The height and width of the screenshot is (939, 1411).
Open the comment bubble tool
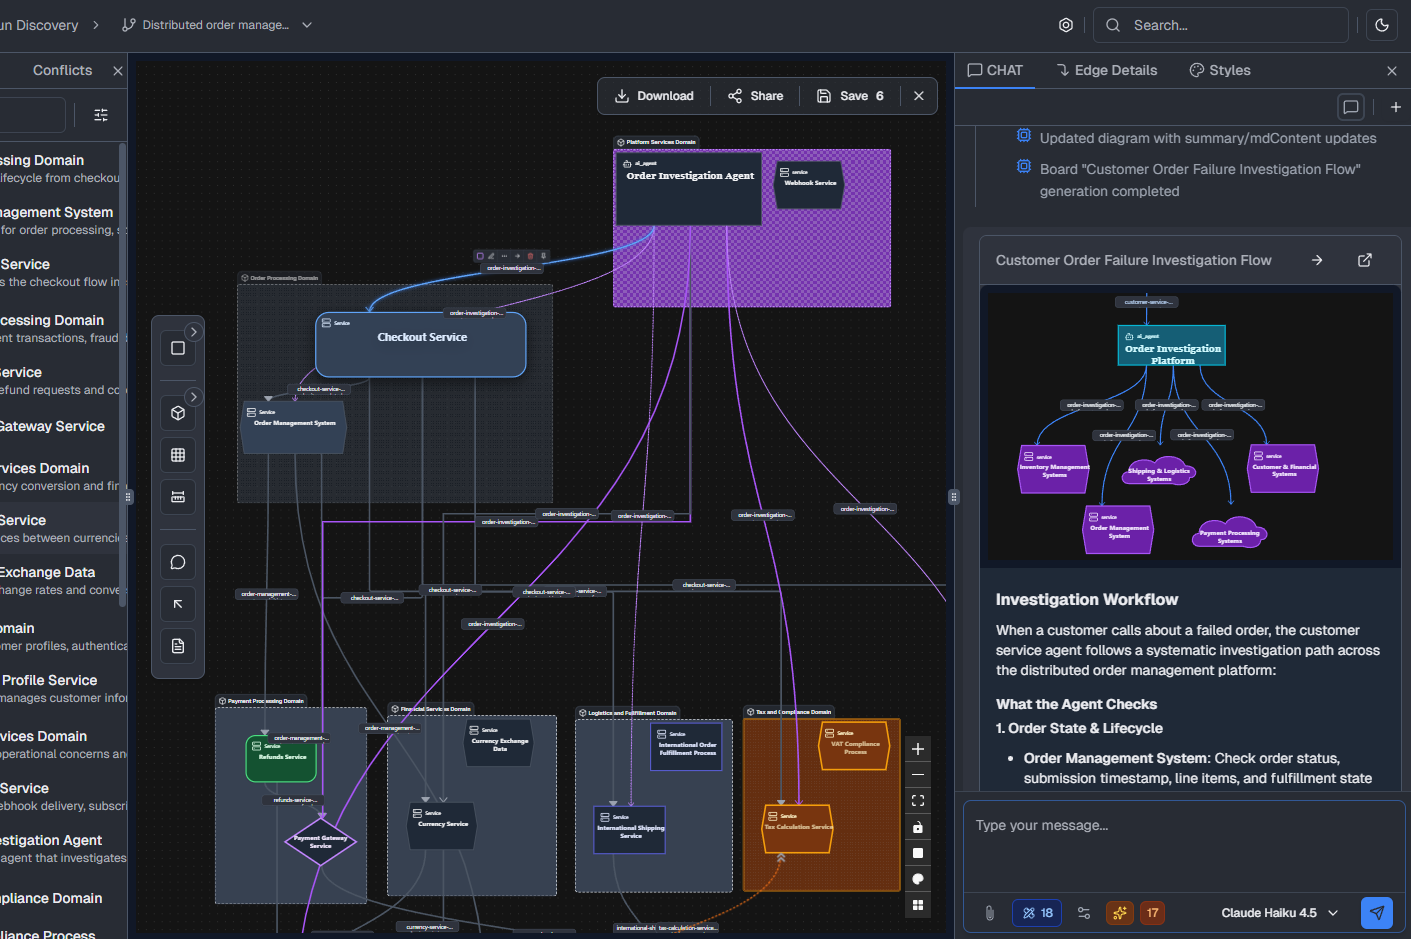point(178,561)
